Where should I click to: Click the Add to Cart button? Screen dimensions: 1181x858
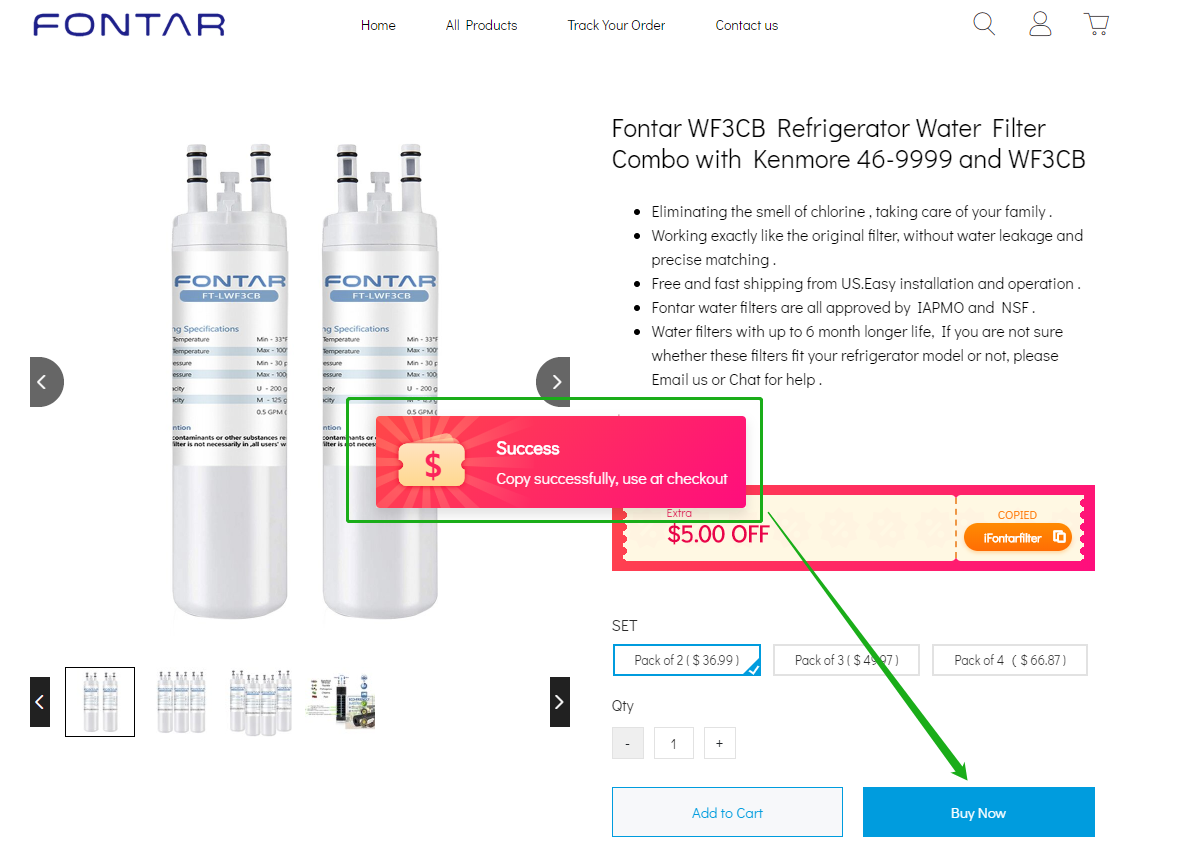point(727,812)
